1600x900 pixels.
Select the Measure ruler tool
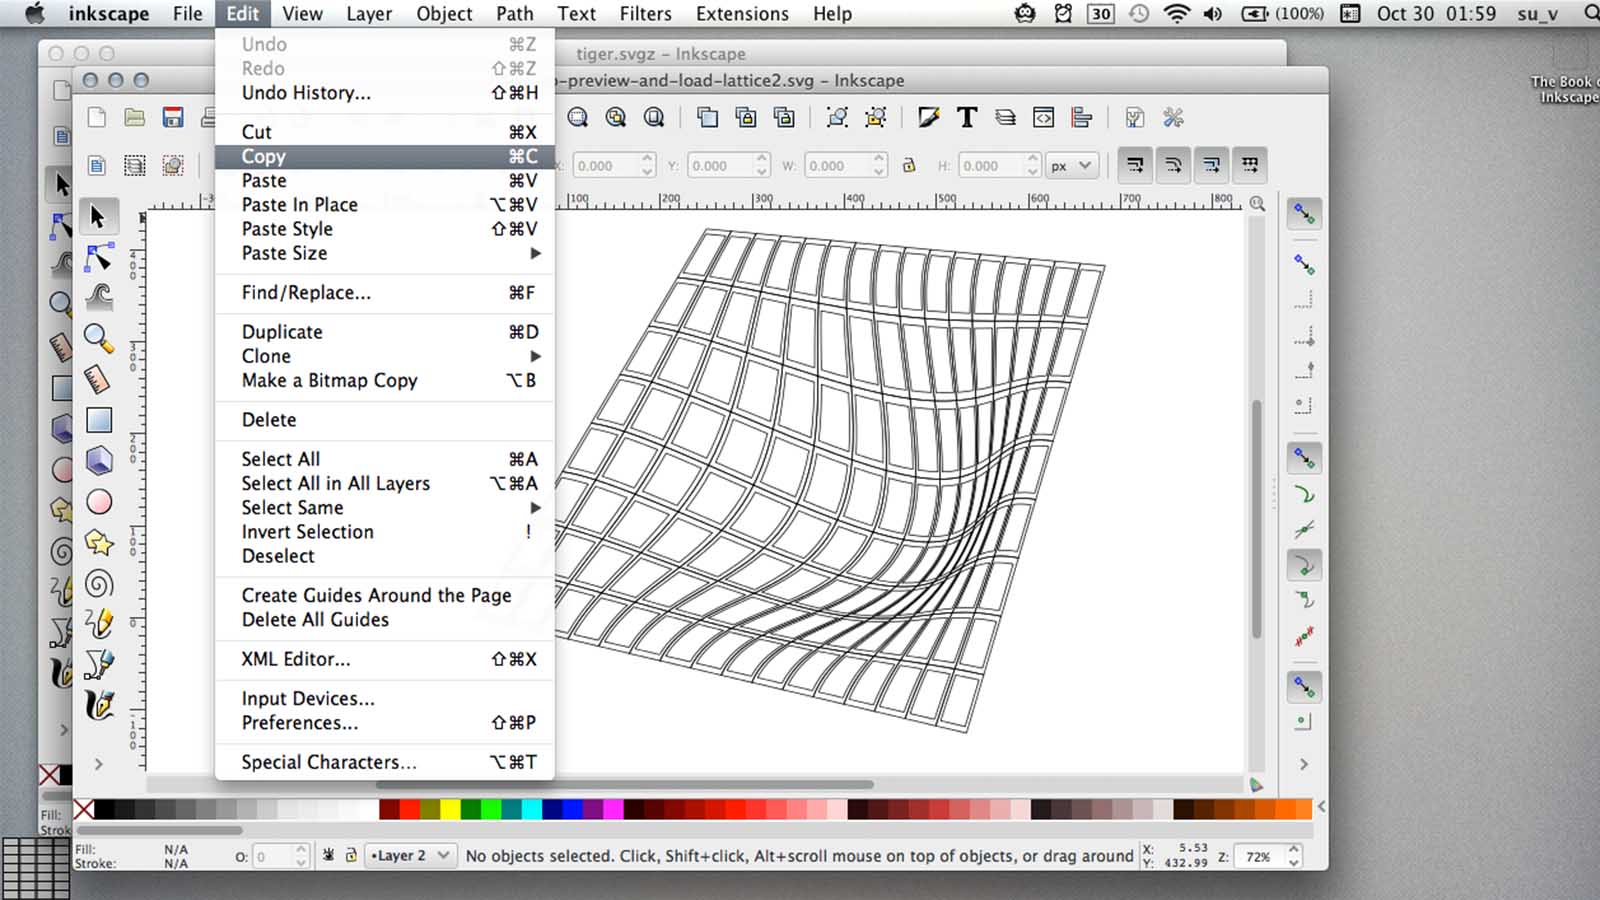(98, 380)
